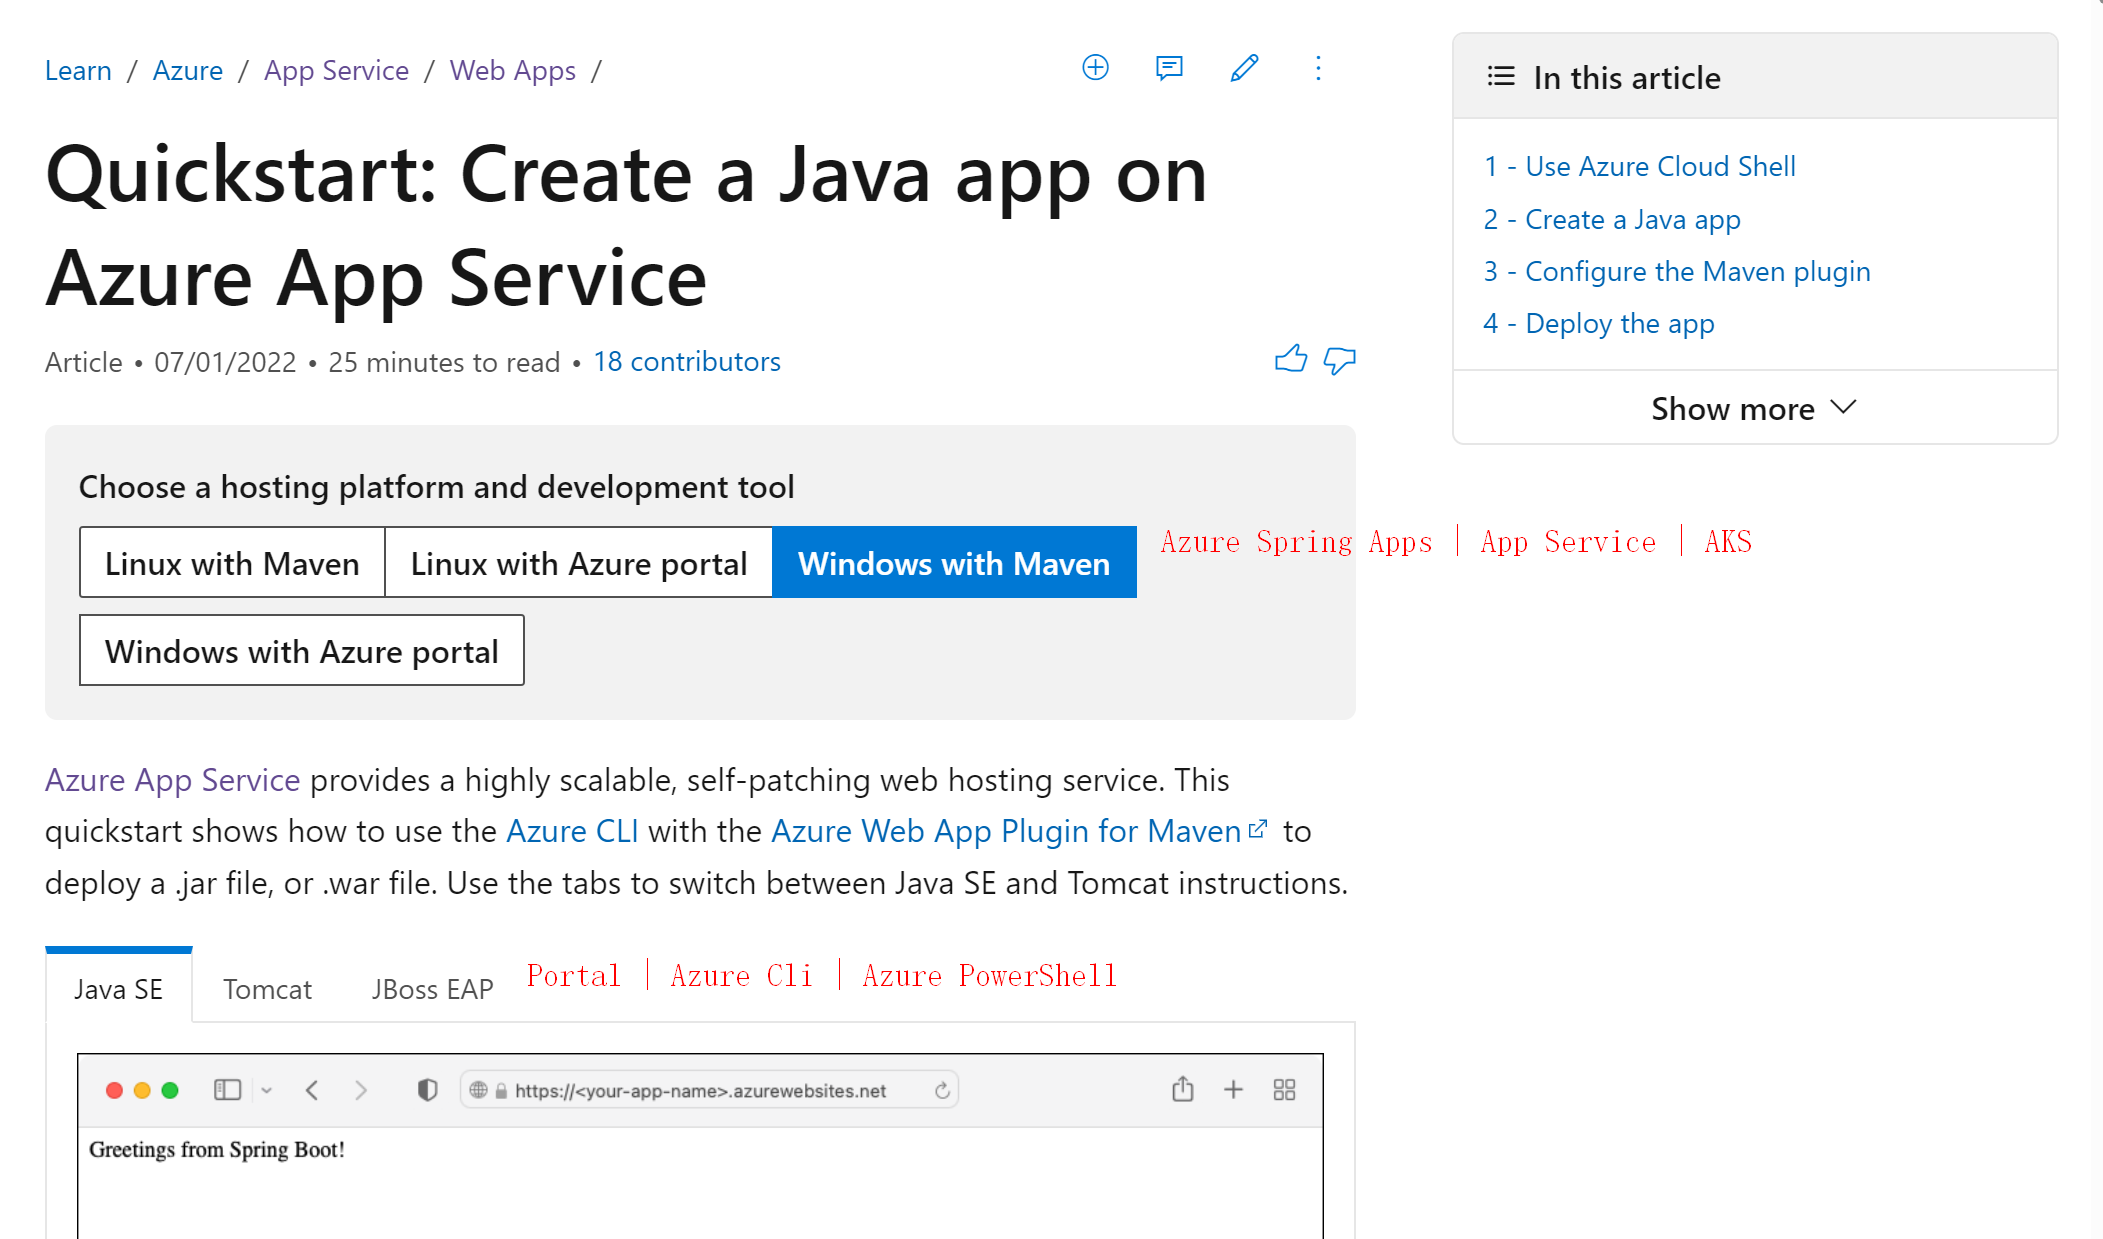Click the shield privacy icon in embedded browser
This screenshot has width=2103, height=1239.
[427, 1090]
